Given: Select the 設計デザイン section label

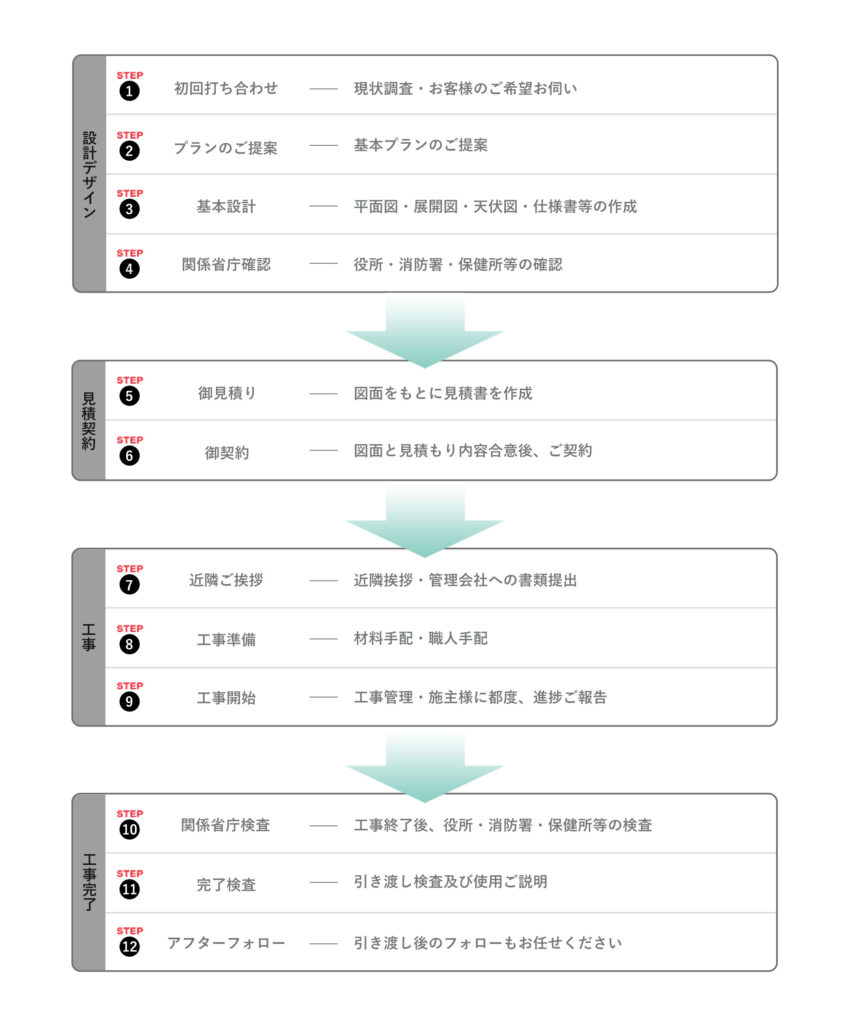Looking at the screenshot, I should pyautogui.click(x=89, y=174).
